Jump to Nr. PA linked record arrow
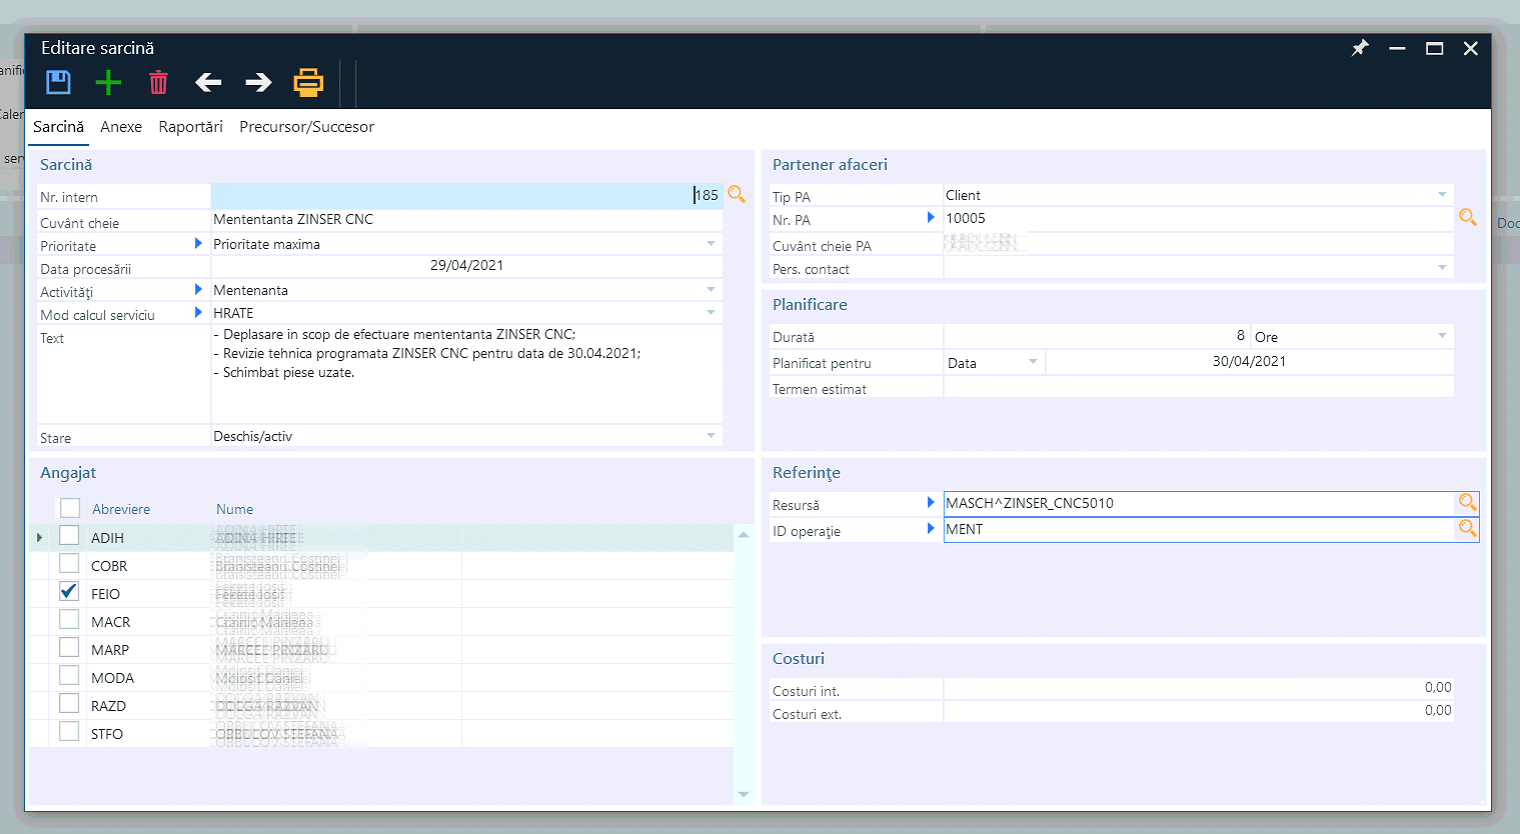 (931, 217)
